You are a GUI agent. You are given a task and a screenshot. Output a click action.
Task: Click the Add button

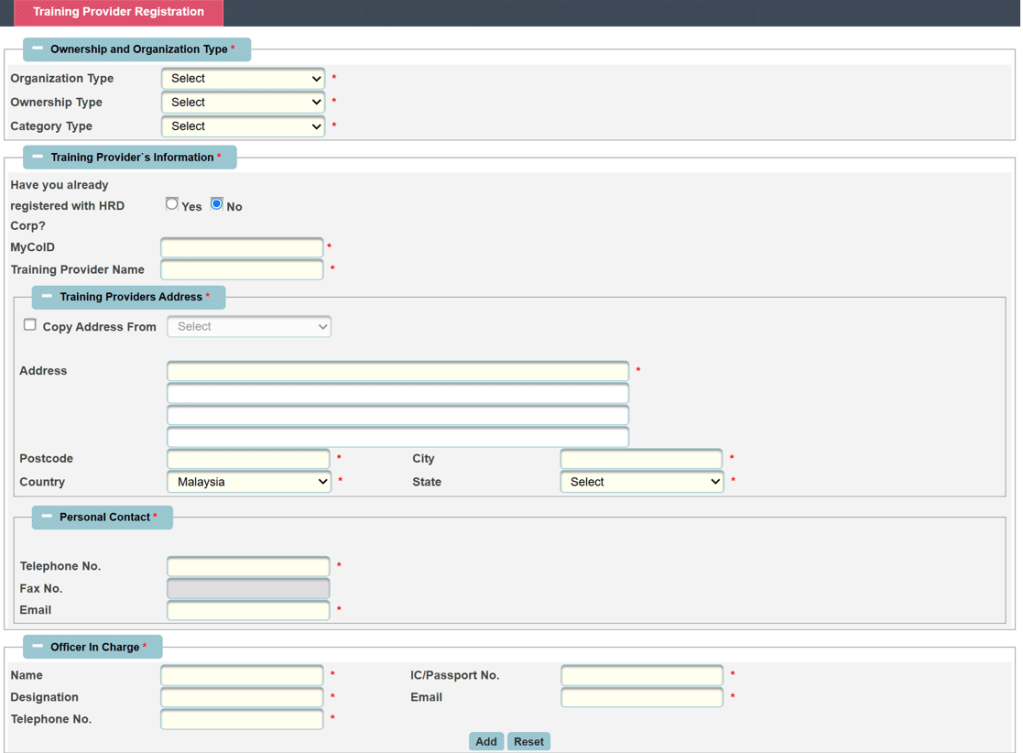(x=486, y=741)
